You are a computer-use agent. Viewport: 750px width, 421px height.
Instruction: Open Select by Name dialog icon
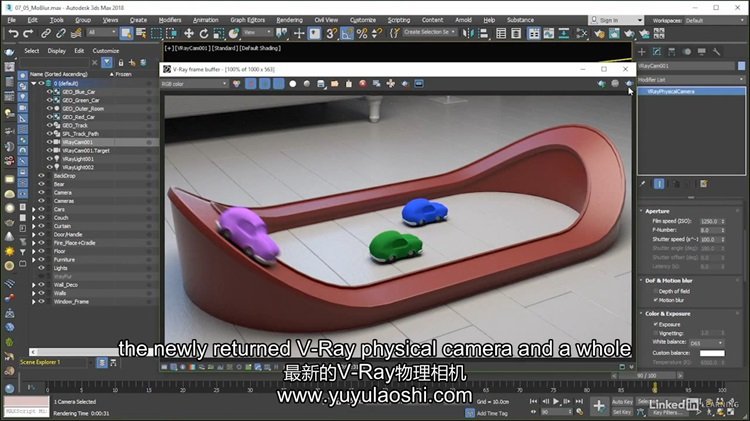click(x=141, y=33)
